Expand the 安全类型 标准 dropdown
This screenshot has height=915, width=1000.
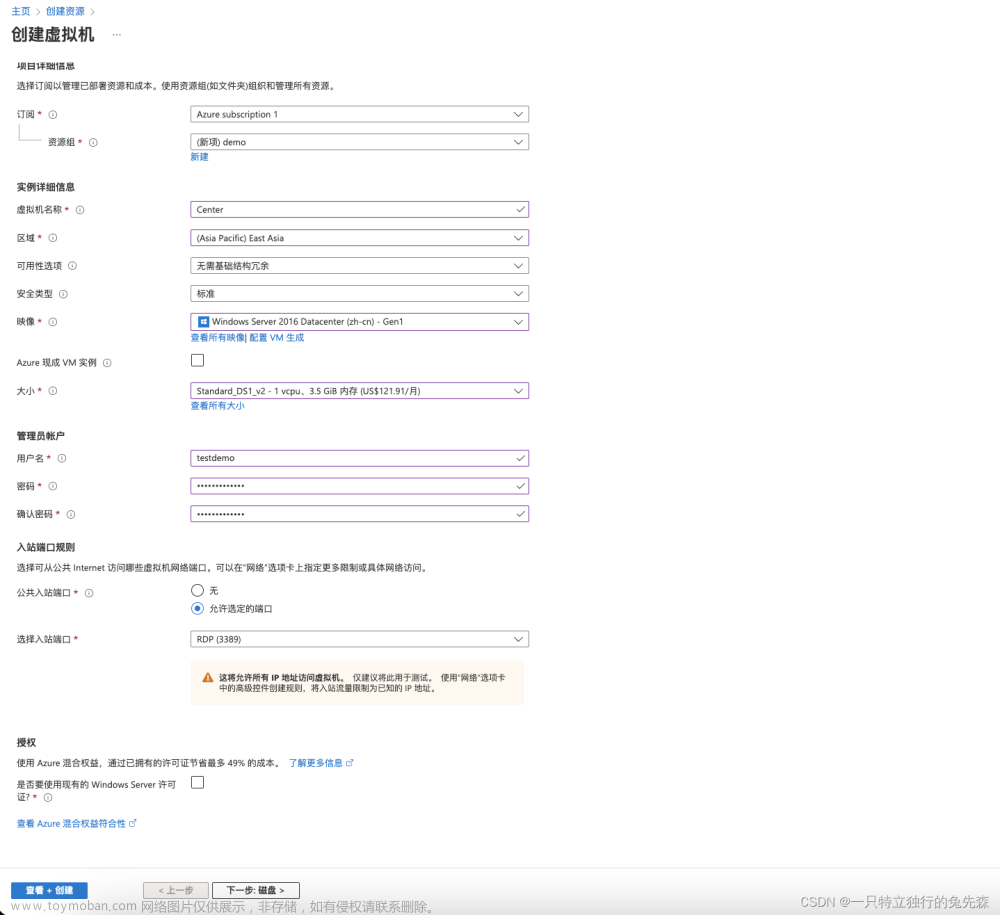[x=360, y=294]
